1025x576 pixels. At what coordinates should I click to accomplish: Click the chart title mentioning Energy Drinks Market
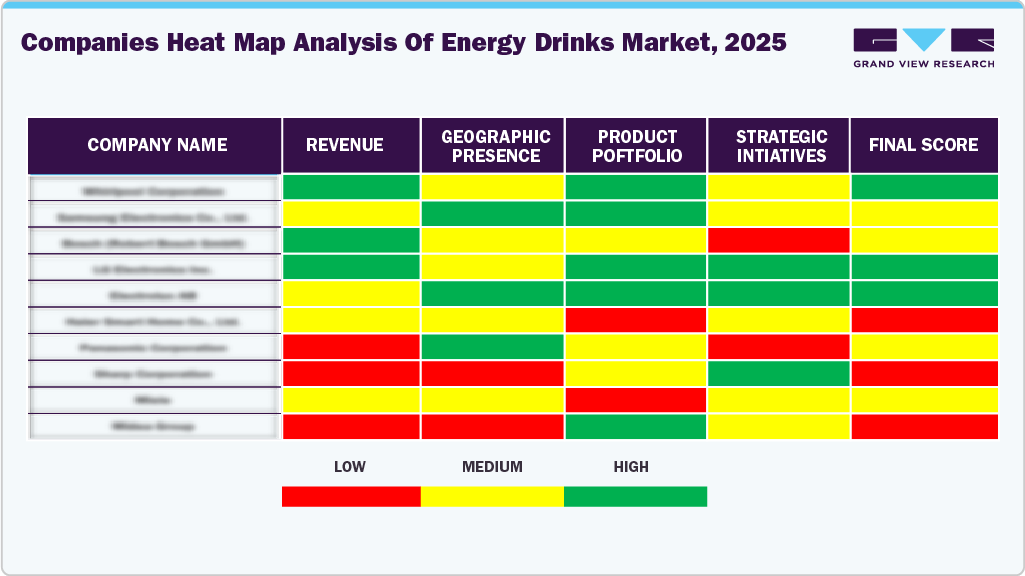pyautogui.click(x=403, y=42)
